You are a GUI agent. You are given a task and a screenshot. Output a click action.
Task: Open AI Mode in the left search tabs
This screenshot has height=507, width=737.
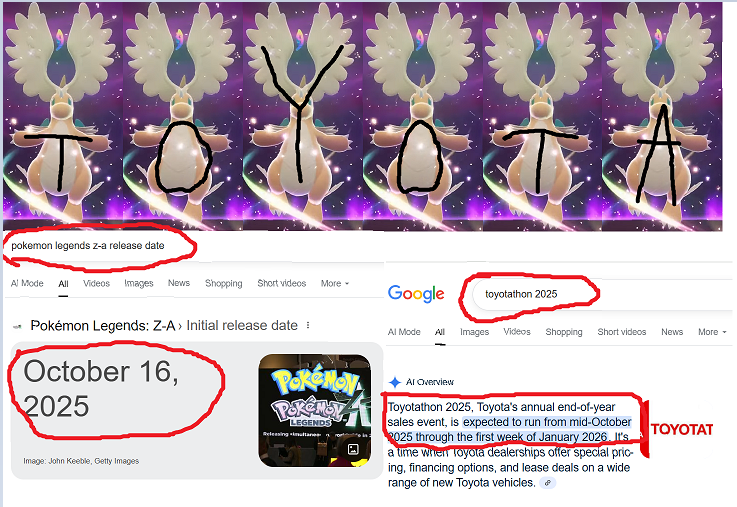coord(27,283)
